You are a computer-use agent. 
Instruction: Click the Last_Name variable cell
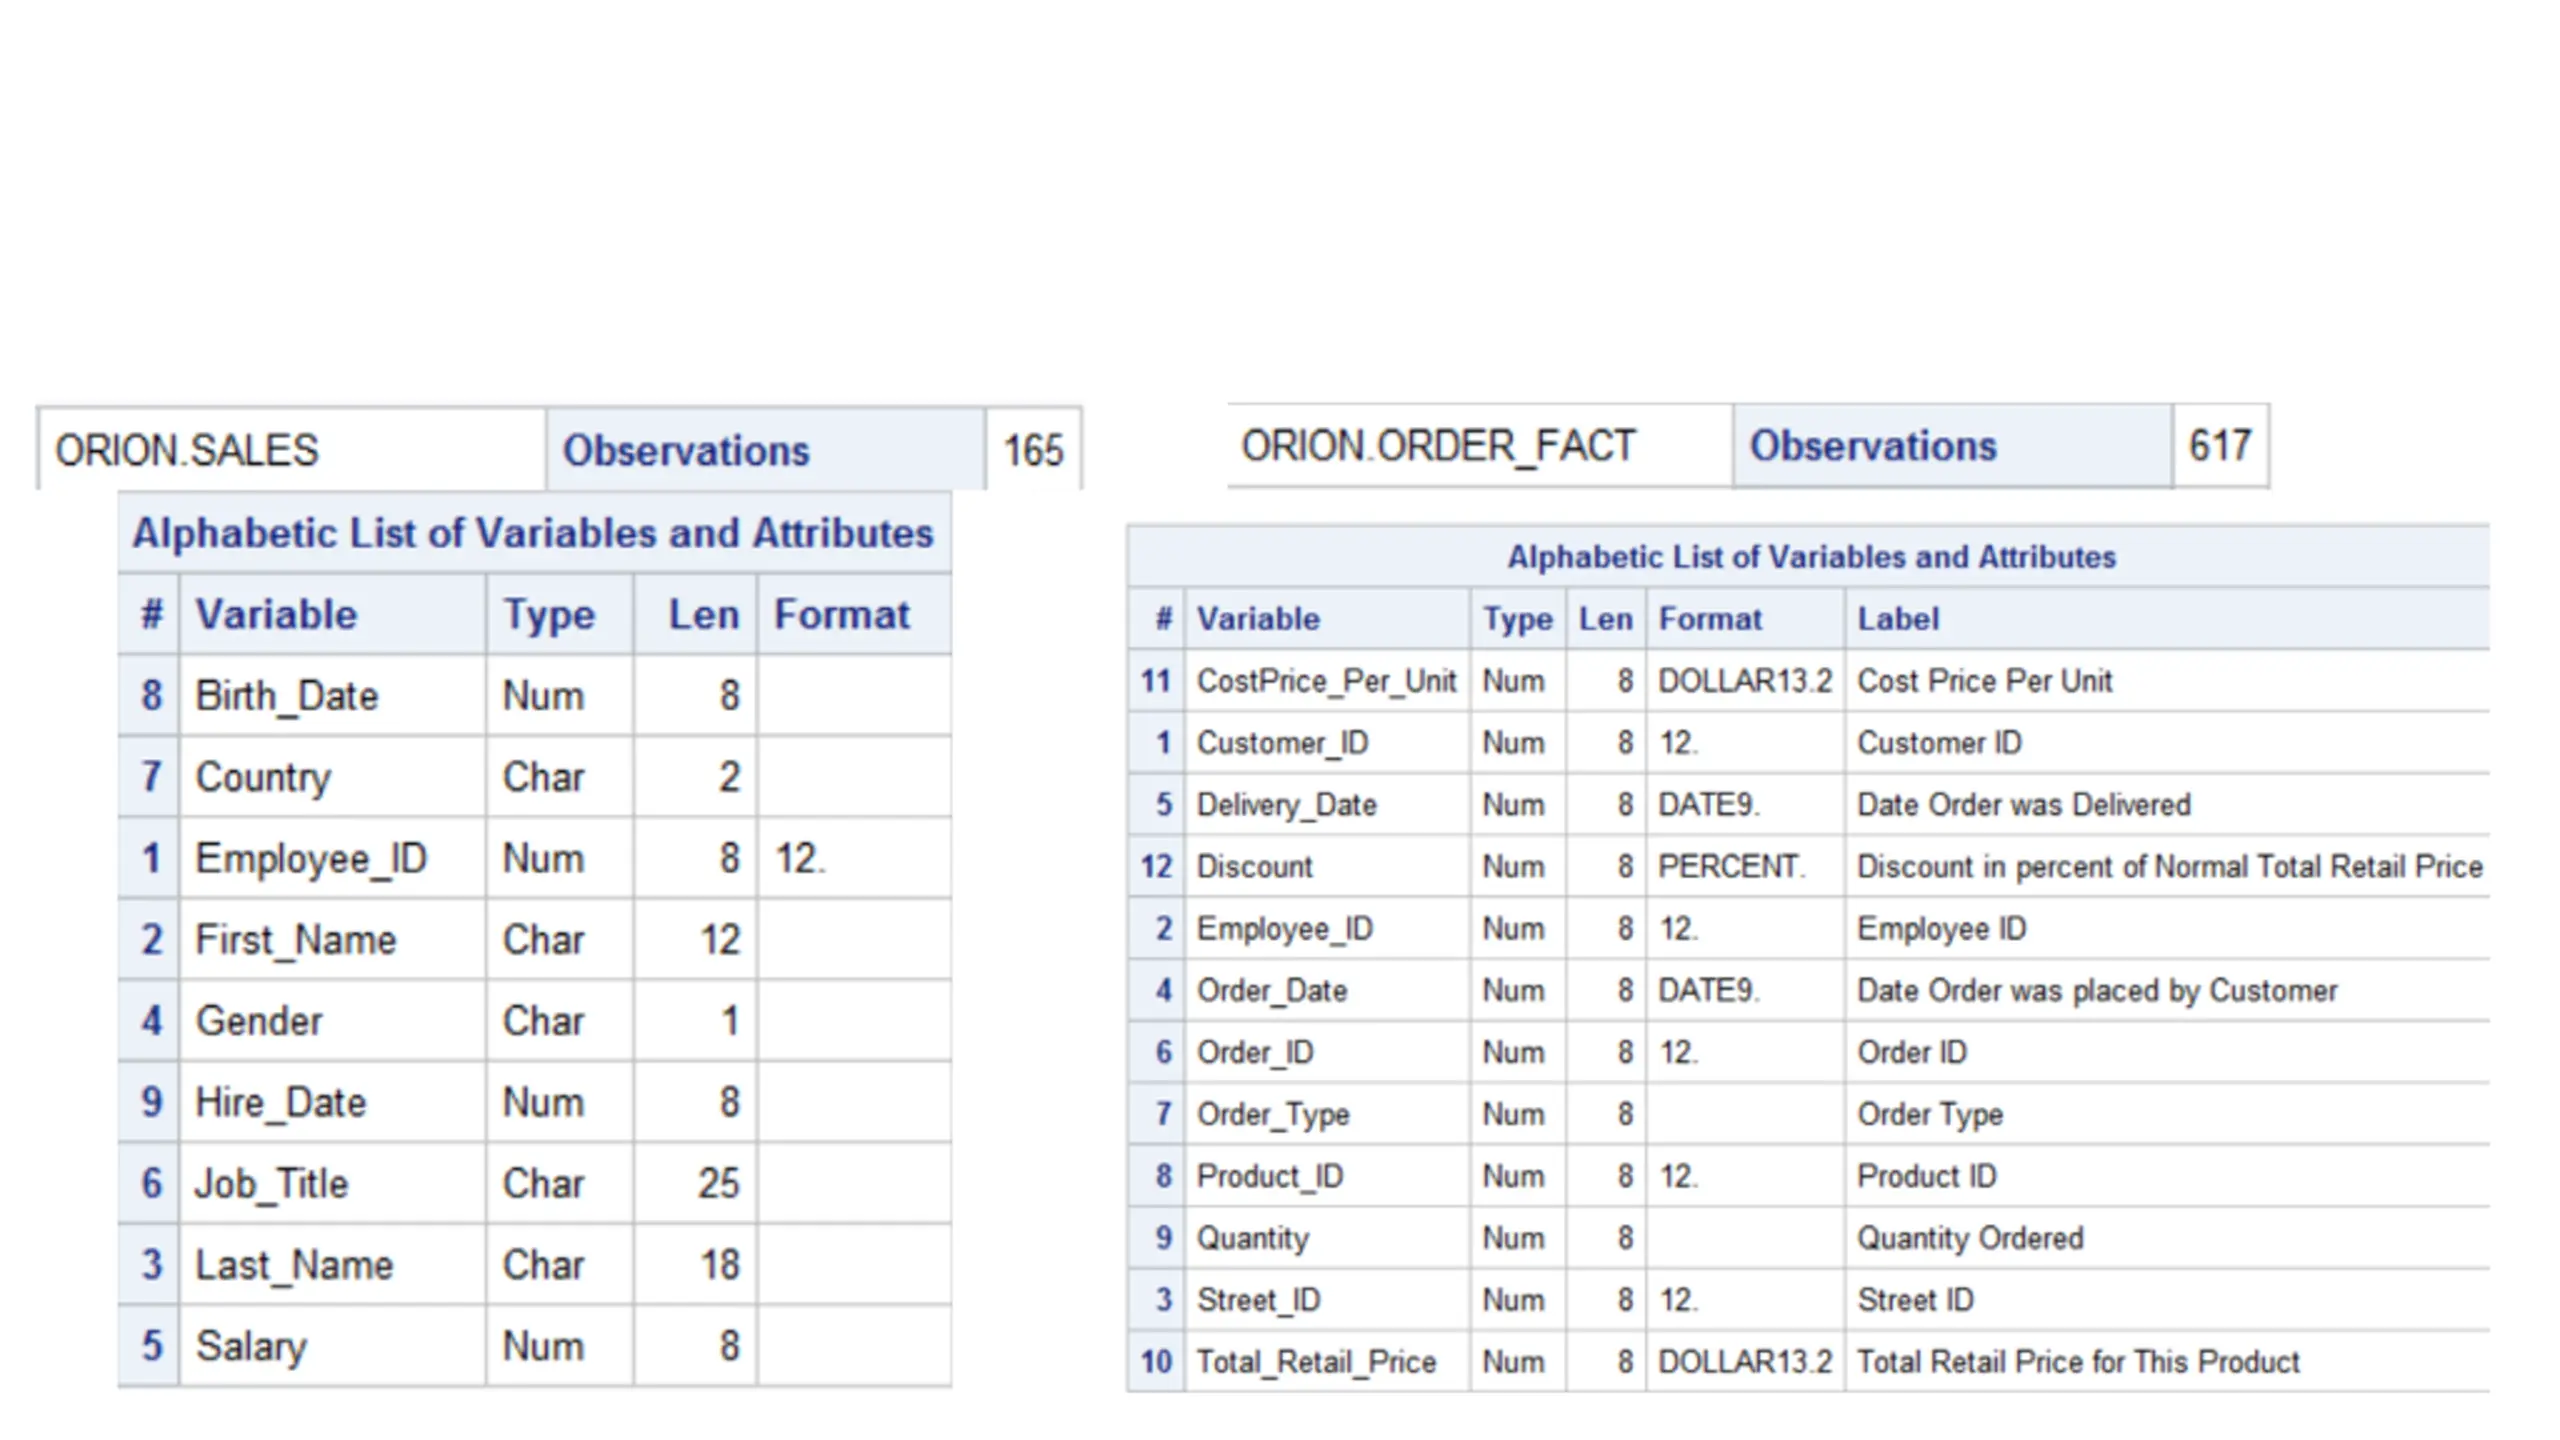tap(333, 1264)
